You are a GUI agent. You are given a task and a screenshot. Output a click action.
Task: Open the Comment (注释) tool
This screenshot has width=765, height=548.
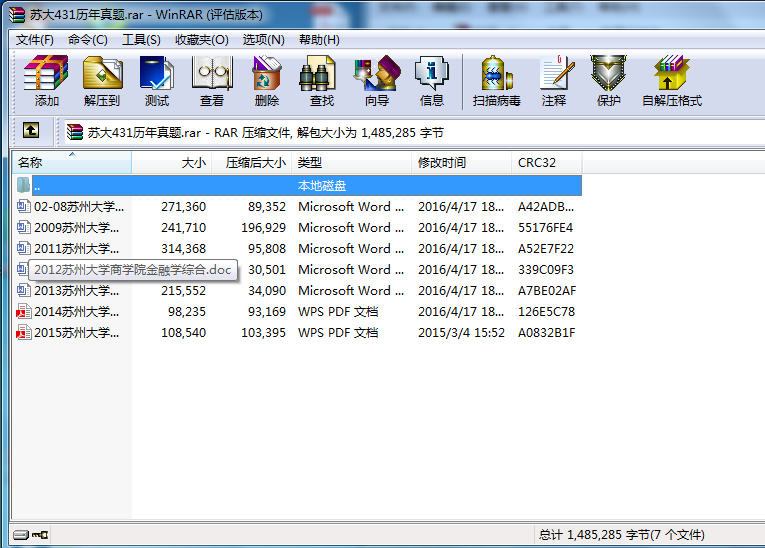pyautogui.click(x=556, y=73)
